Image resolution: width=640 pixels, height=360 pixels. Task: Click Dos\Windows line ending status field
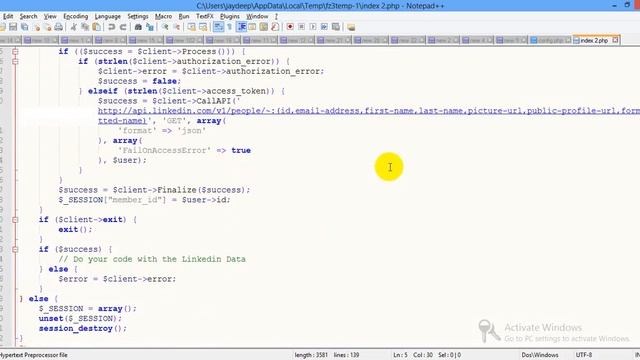tap(540, 355)
